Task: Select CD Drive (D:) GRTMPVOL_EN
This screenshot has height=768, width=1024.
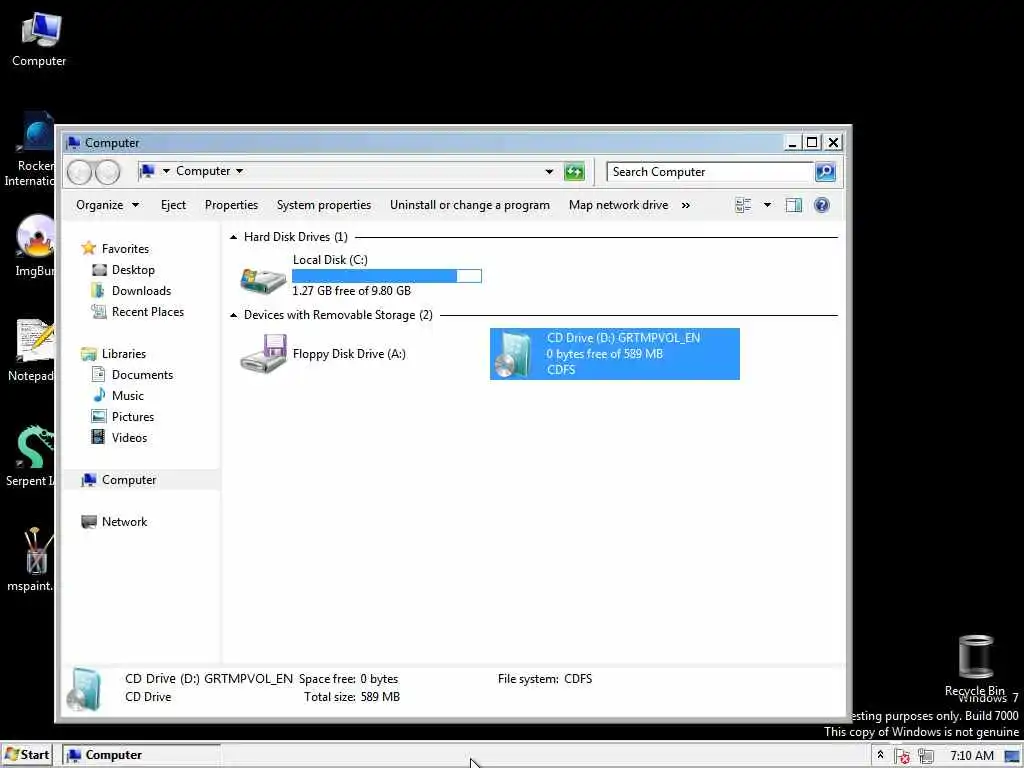Action: (615, 354)
